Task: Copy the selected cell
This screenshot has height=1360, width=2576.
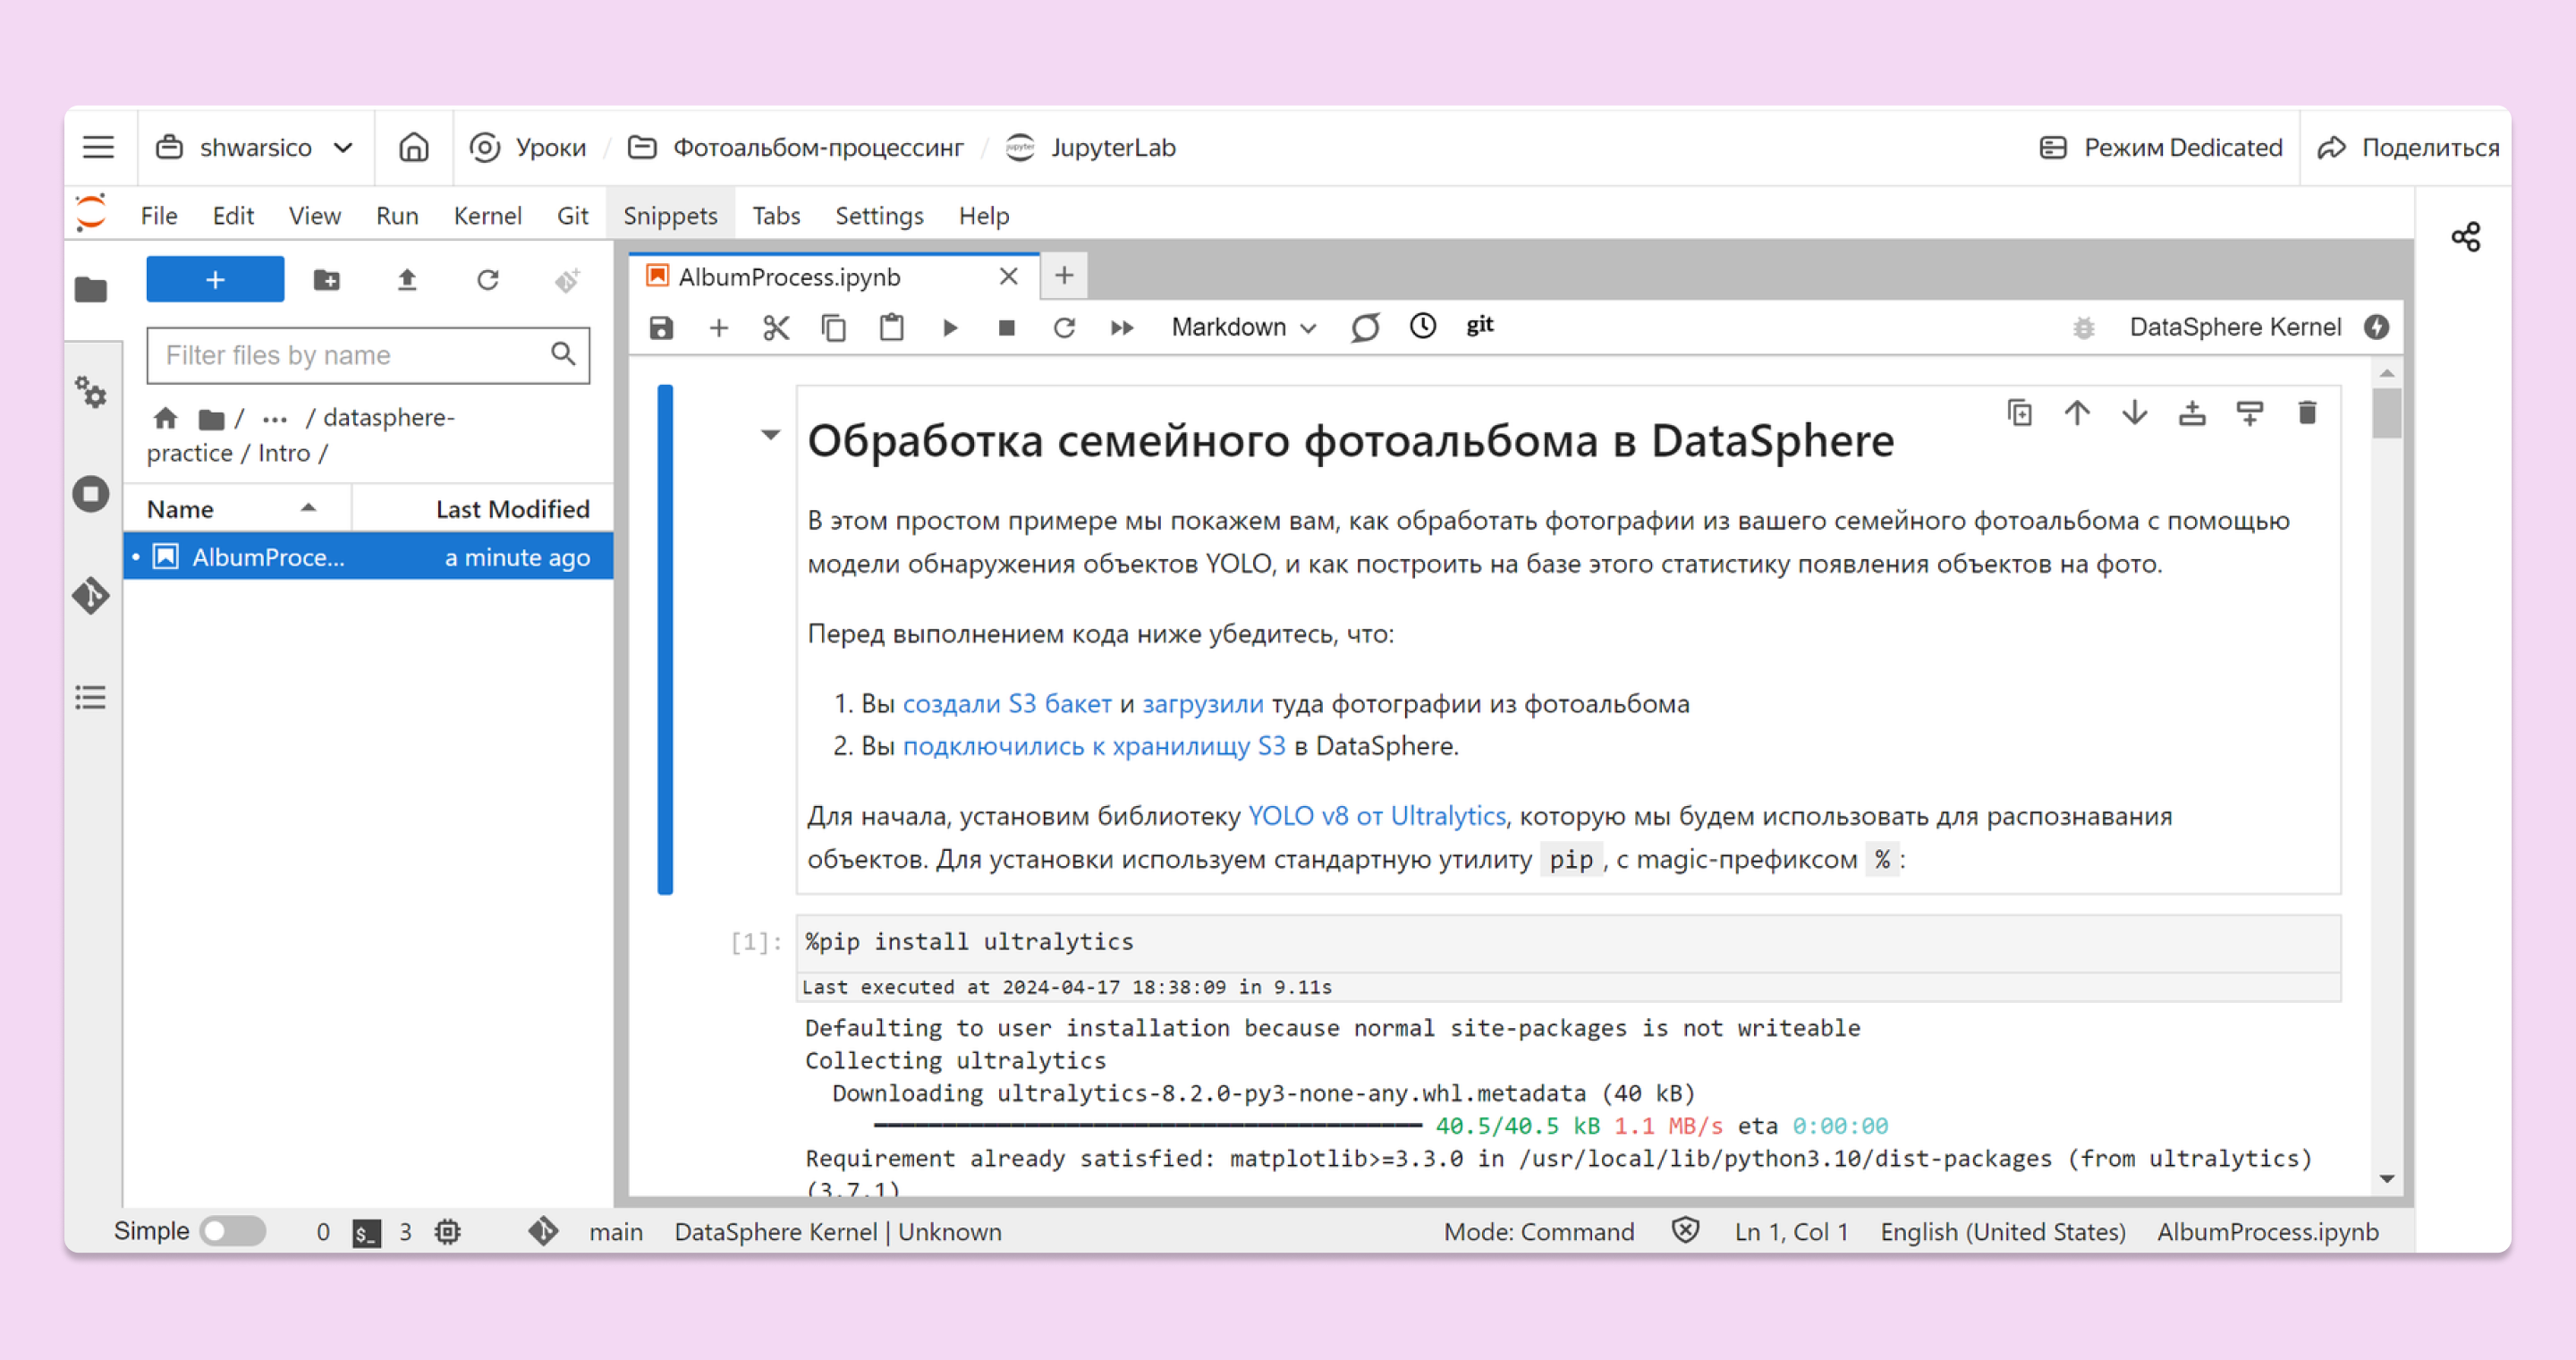Action: click(834, 328)
